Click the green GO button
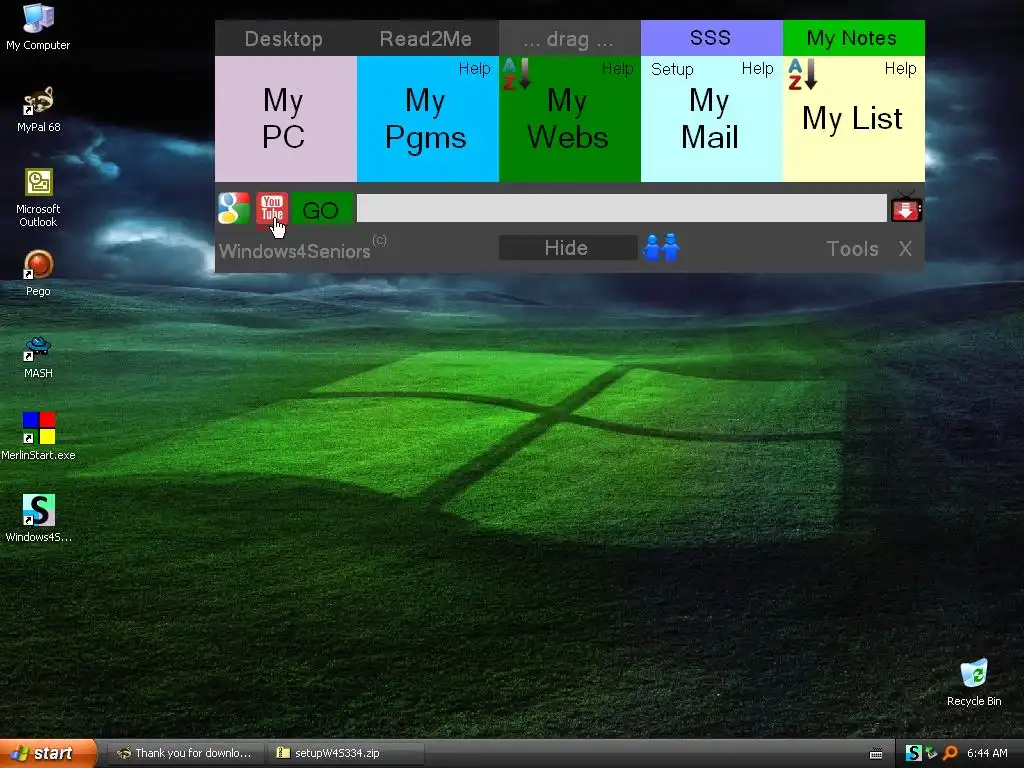 tap(321, 209)
